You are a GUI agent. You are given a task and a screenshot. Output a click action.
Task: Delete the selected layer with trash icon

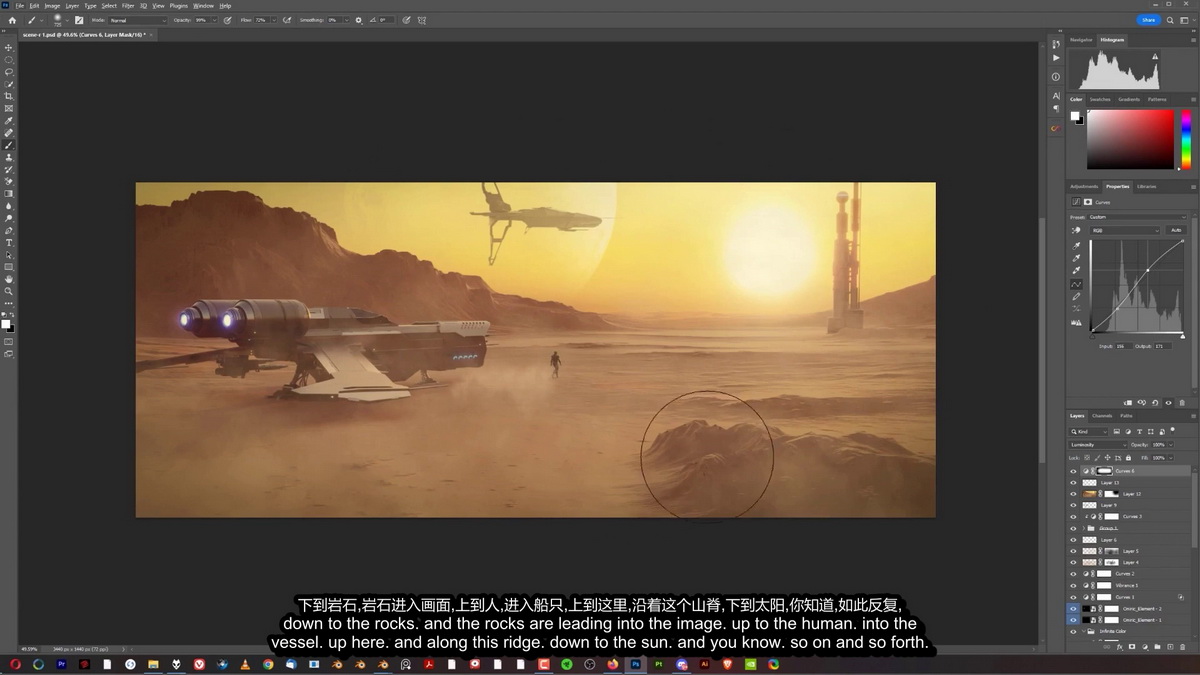[1183, 647]
